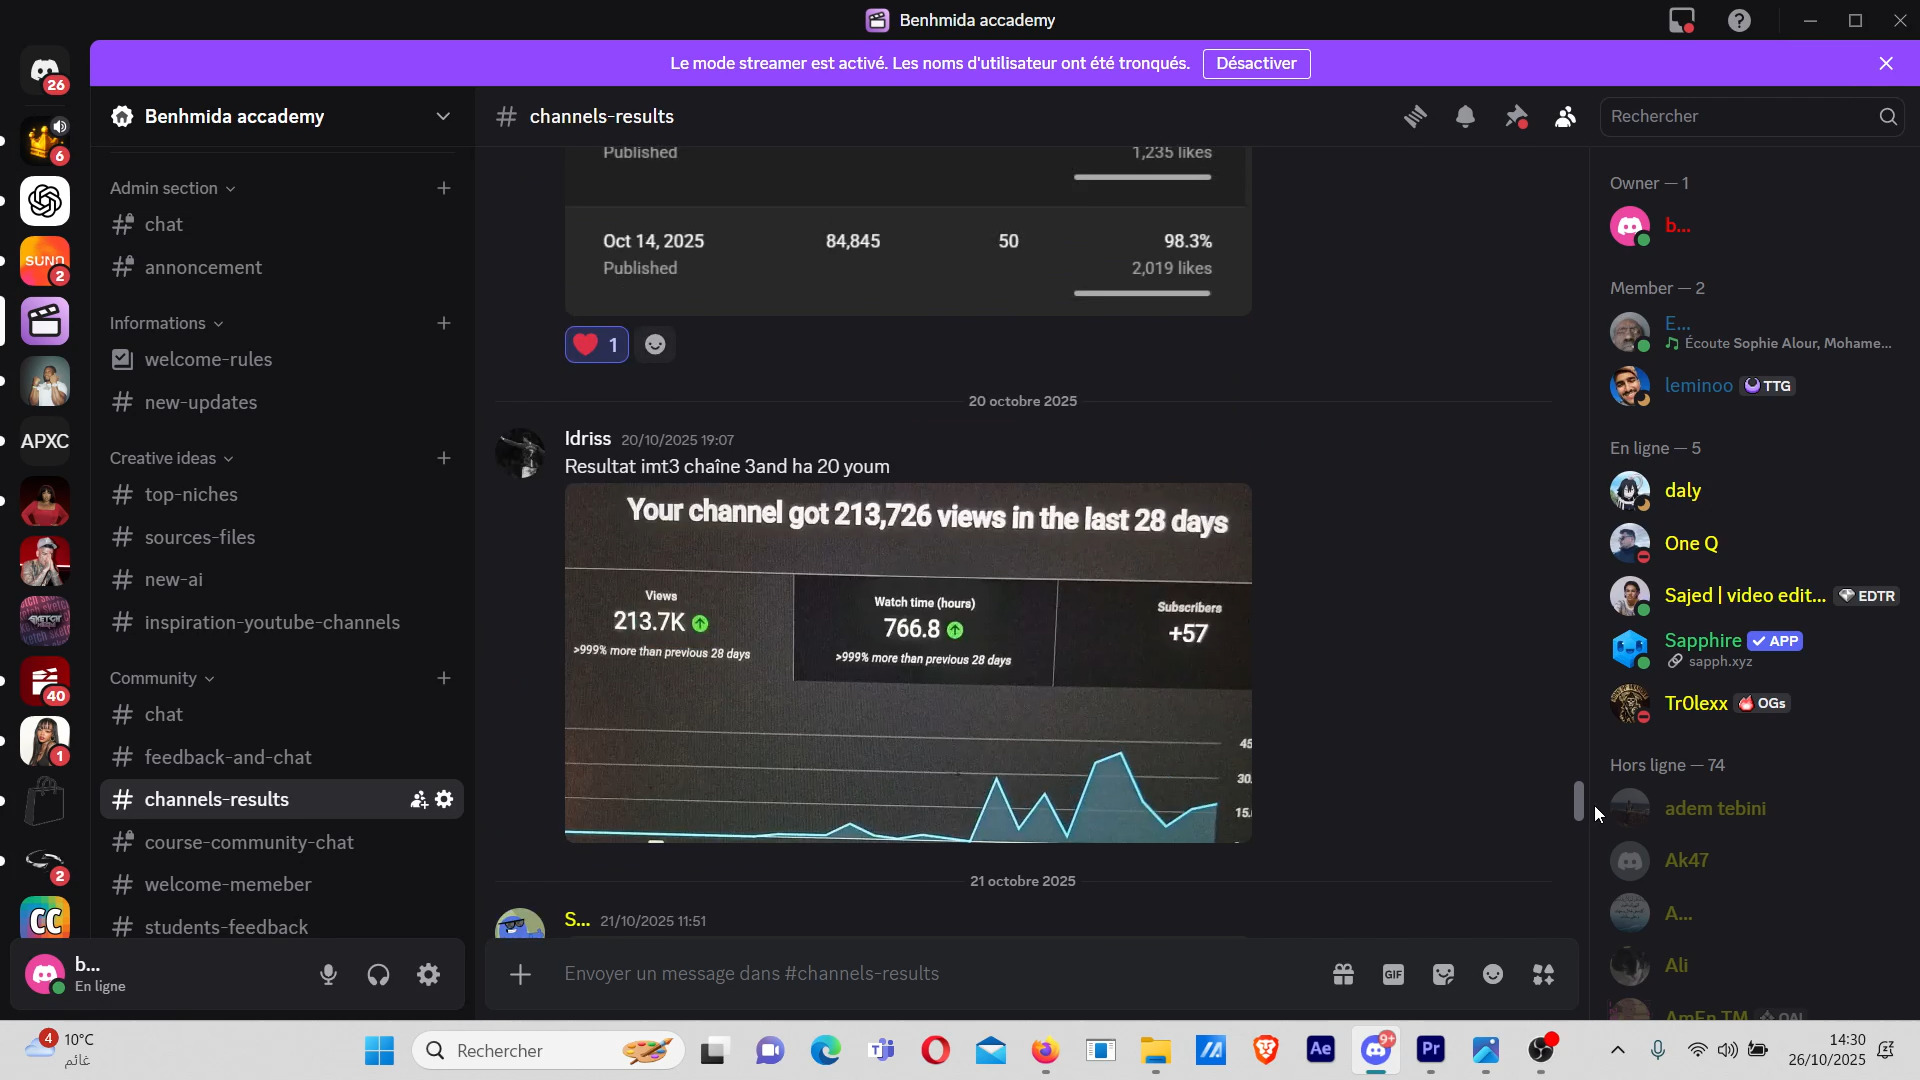Image resolution: width=1920 pixels, height=1080 pixels.
Task: Open the Threads icon in channel header
Action: click(1414, 117)
